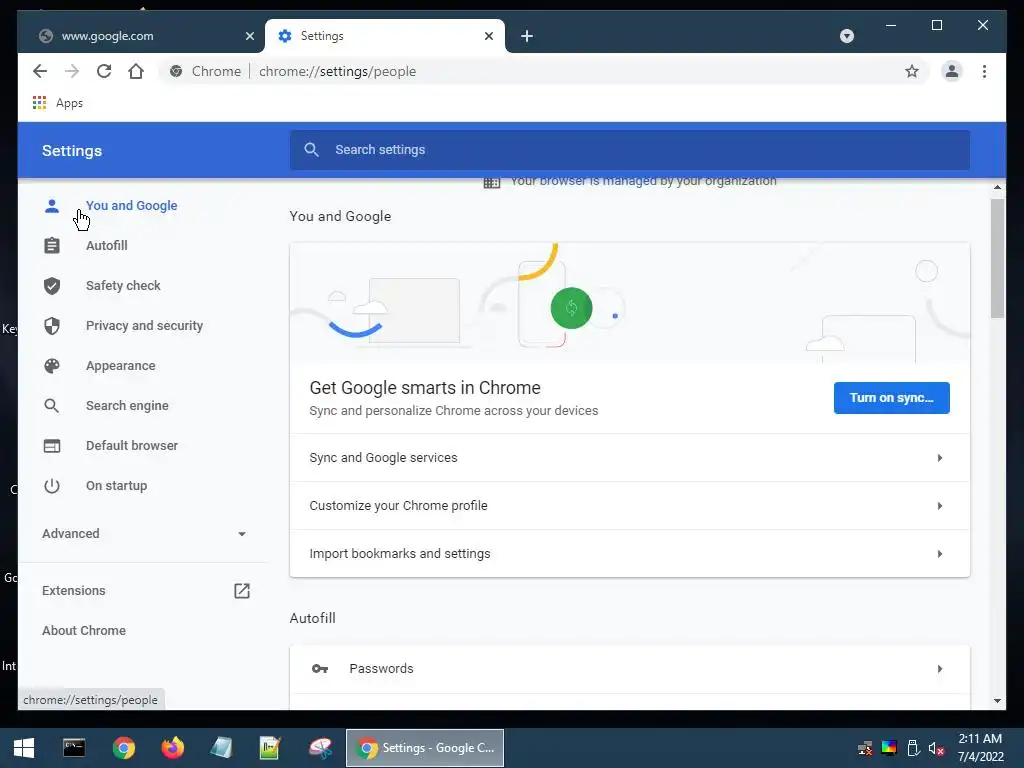Reload the current page
Viewport: 1024px width, 768px height.
coord(104,71)
